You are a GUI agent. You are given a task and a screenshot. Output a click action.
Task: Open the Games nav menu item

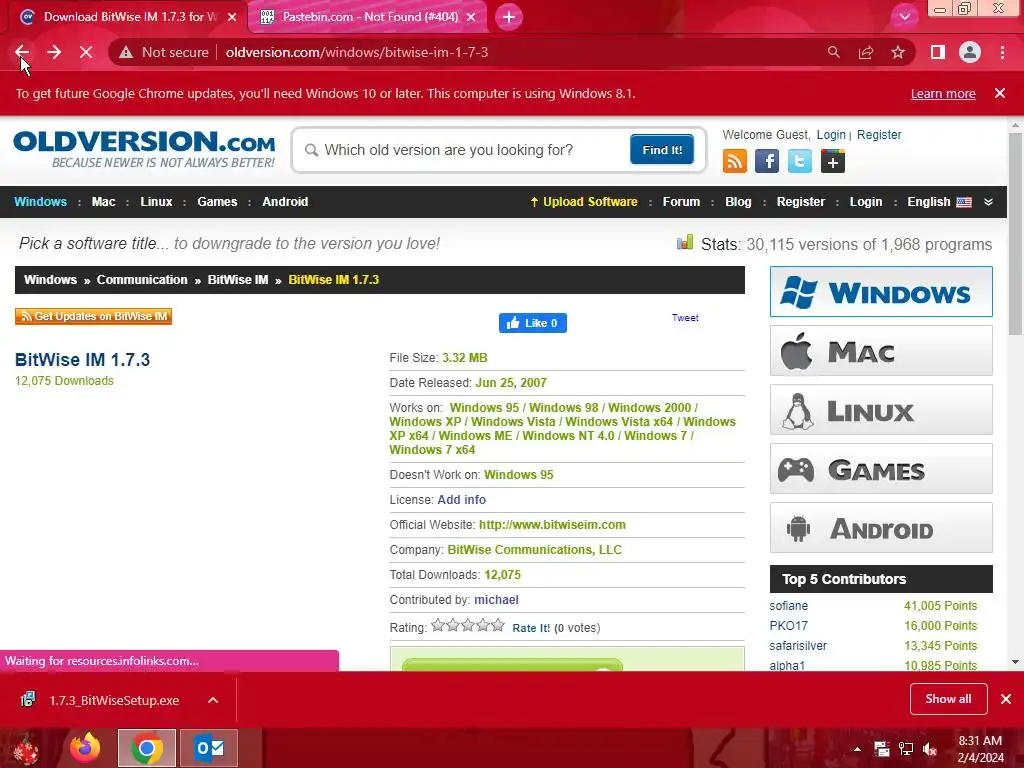click(217, 202)
